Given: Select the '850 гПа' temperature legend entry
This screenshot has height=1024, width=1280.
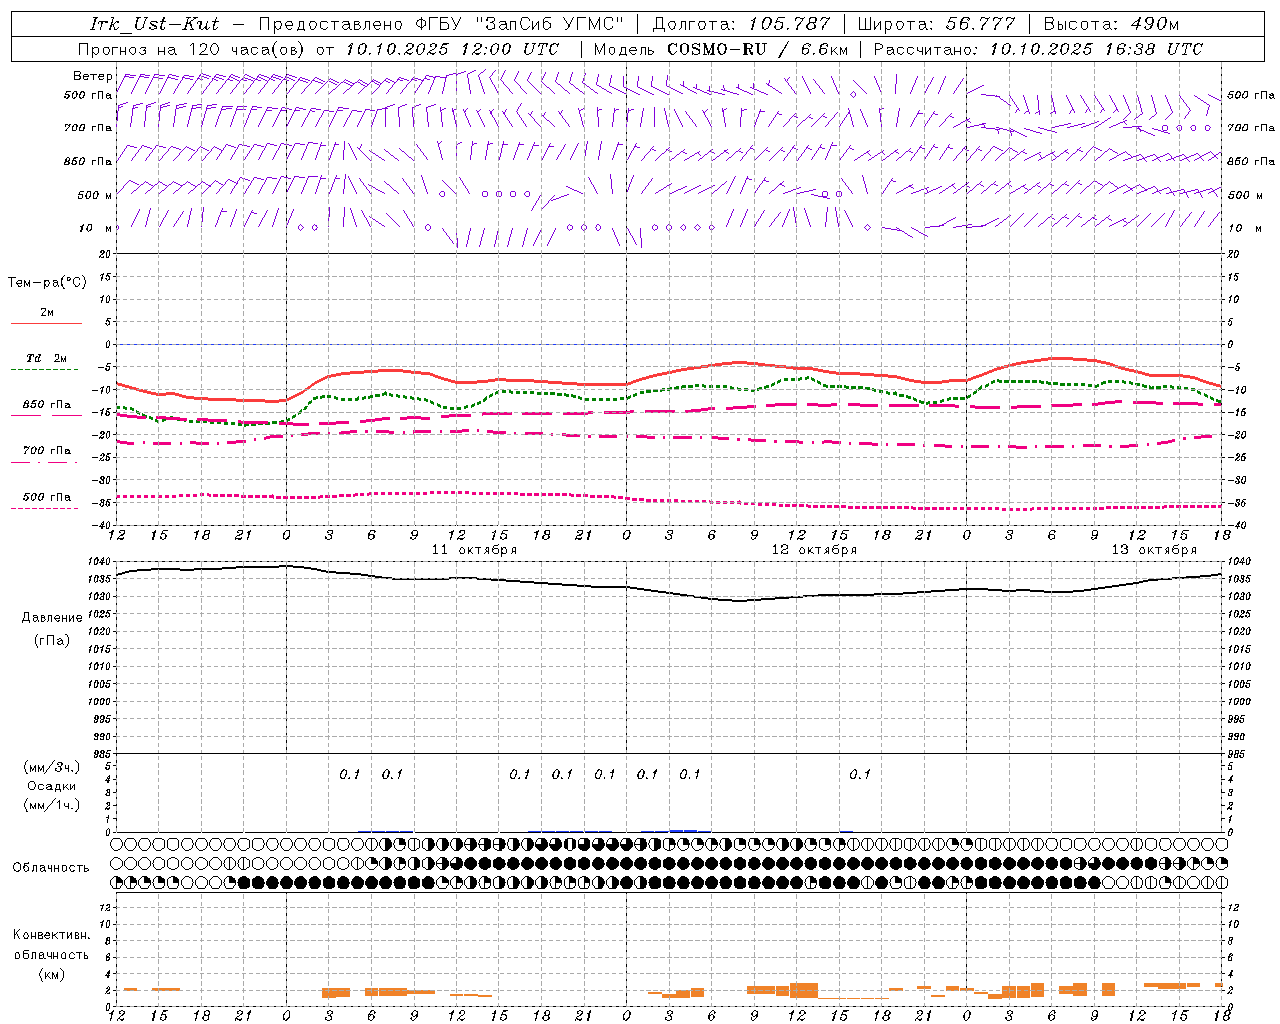Looking at the screenshot, I should click(x=46, y=405).
